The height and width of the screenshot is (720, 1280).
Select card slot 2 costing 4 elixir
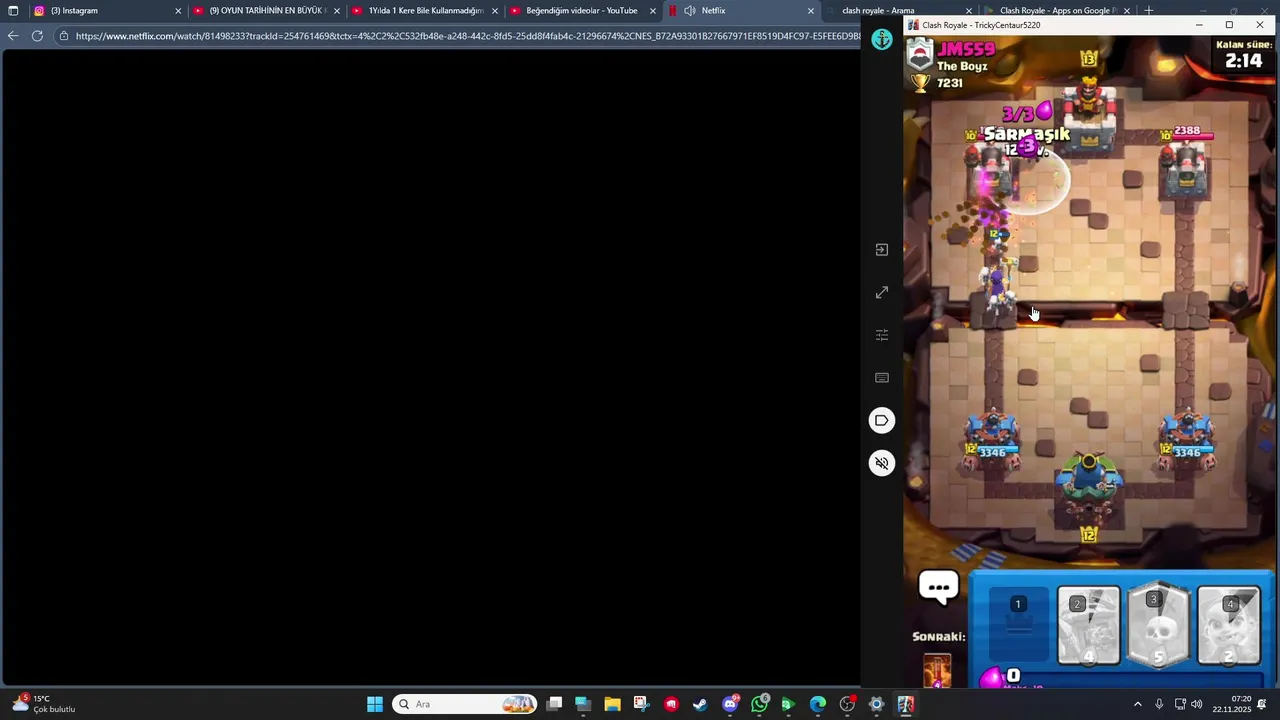[x=1089, y=627]
